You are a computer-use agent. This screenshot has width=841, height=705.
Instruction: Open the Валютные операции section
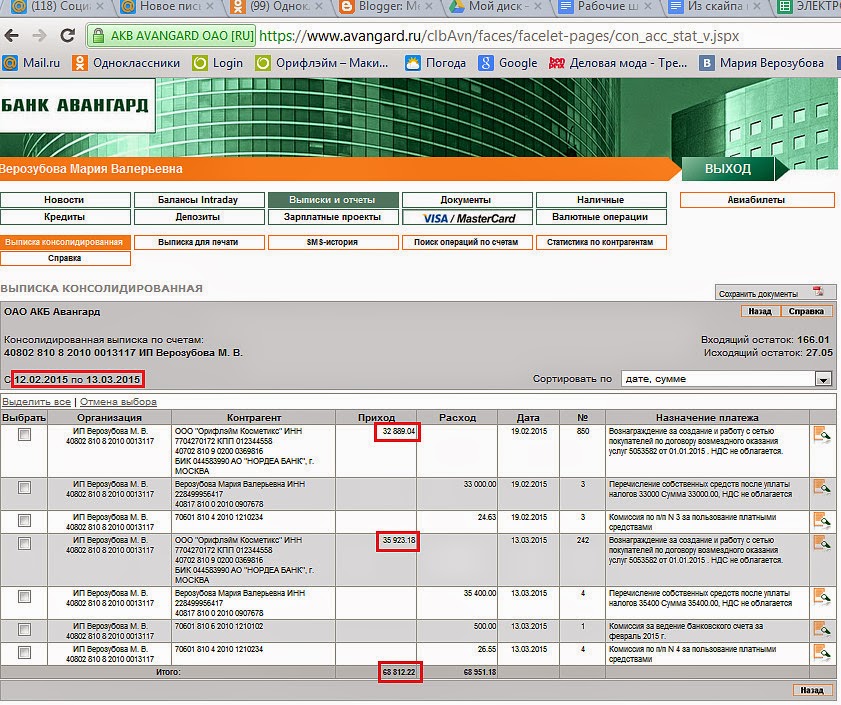tap(601, 217)
